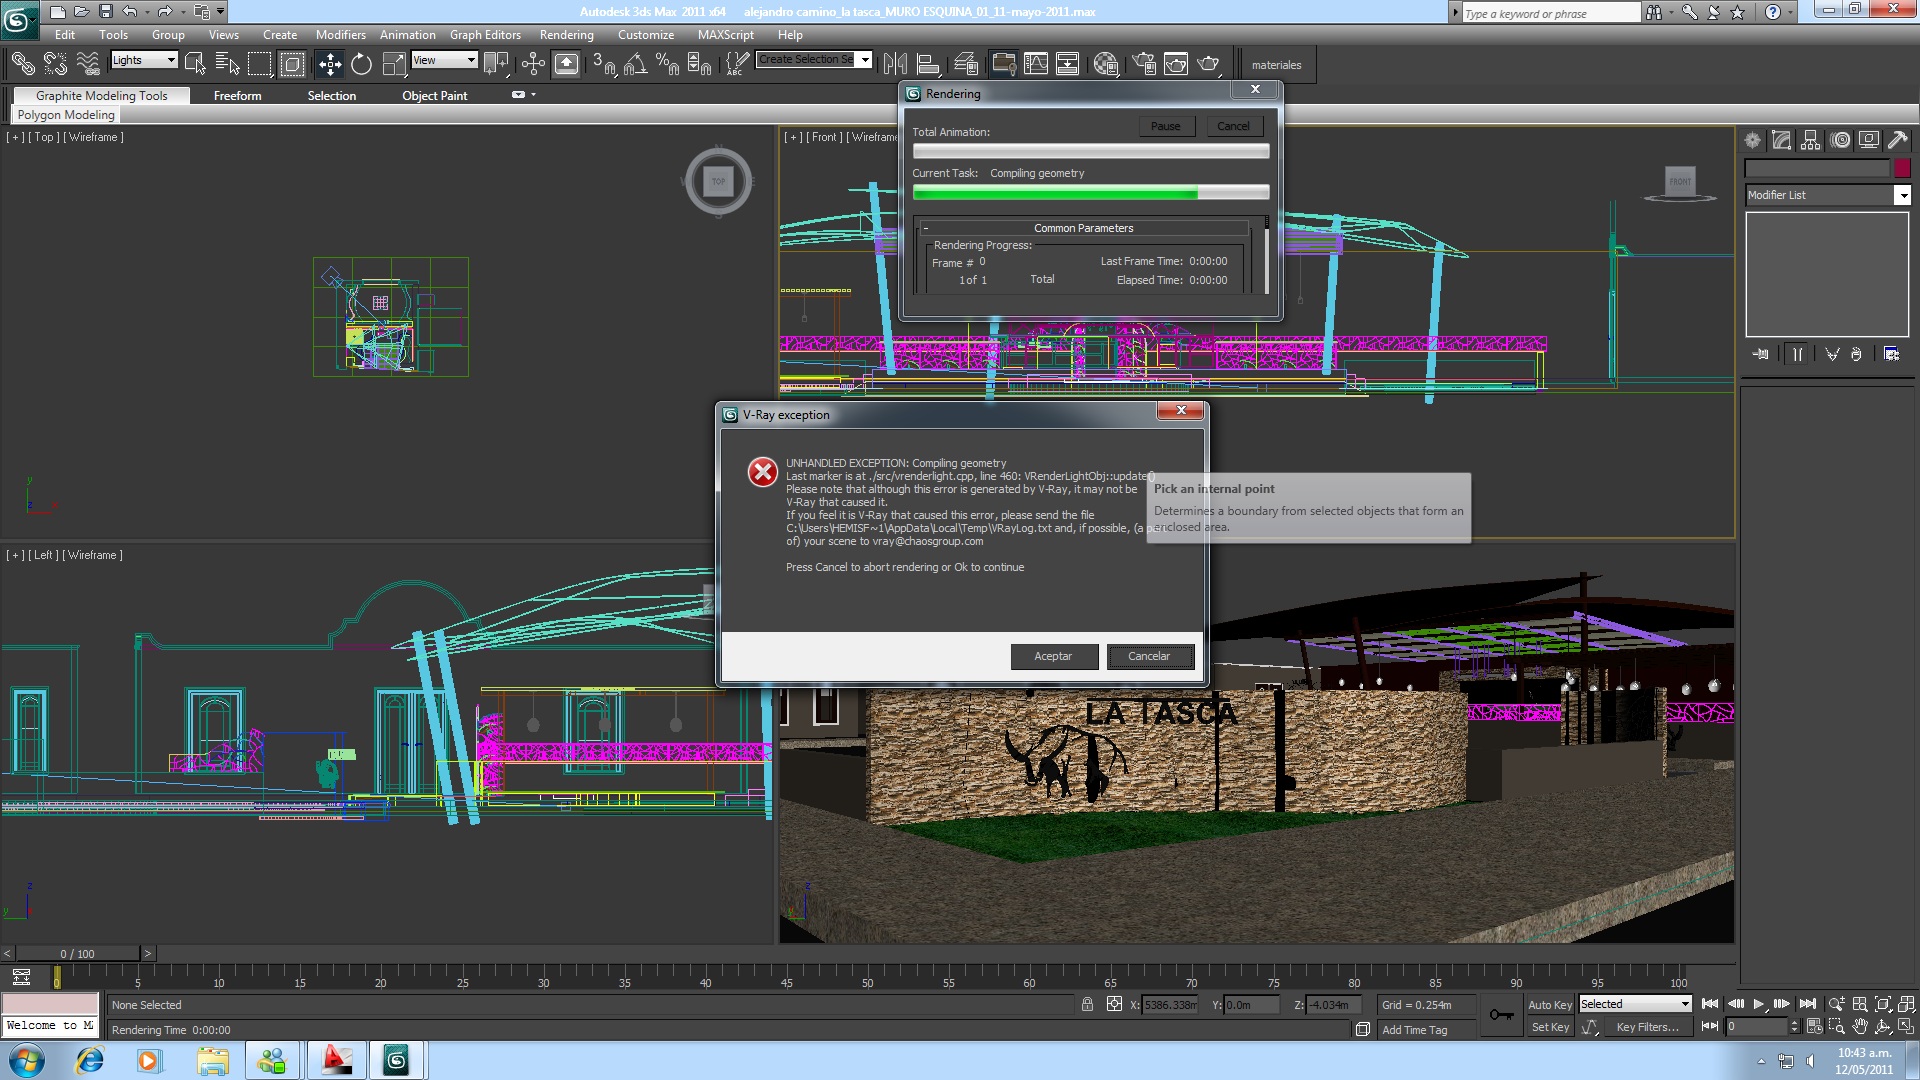Expand the Modifier List dropdown
1920x1080 pixels.
click(x=1902, y=195)
